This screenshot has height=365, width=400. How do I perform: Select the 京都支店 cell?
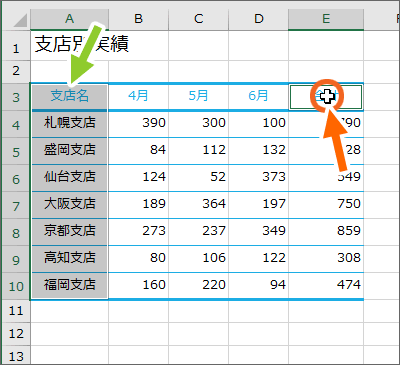(69, 232)
